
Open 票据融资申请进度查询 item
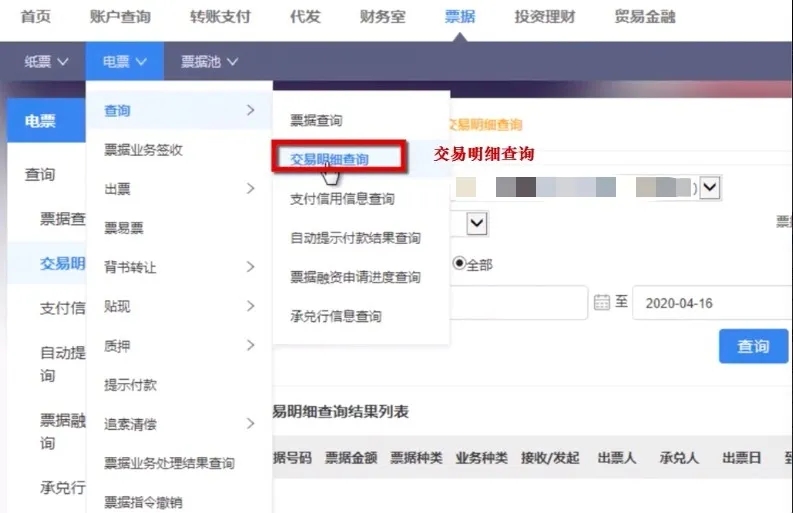pyautogui.click(x=356, y=277)
